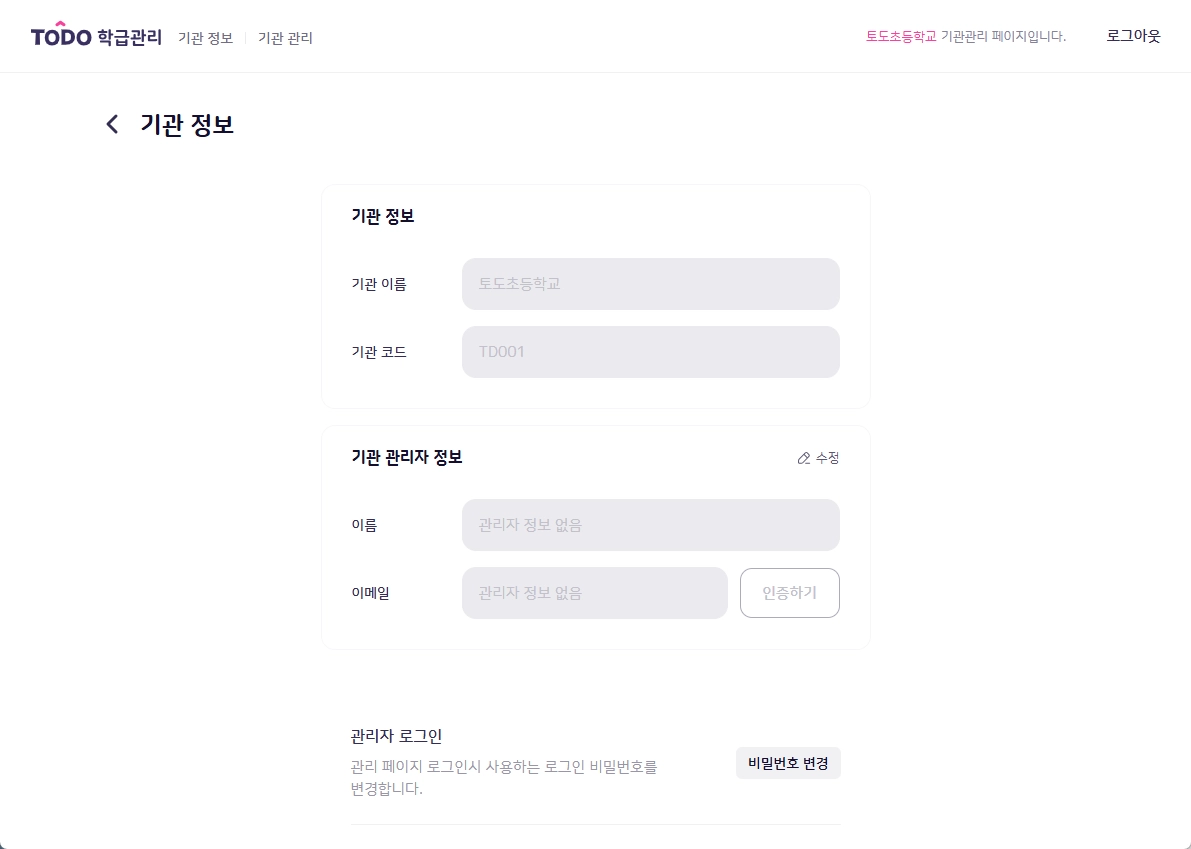
Task: Click the 관리자 로그인 section heading
Action: pos(396,736)
